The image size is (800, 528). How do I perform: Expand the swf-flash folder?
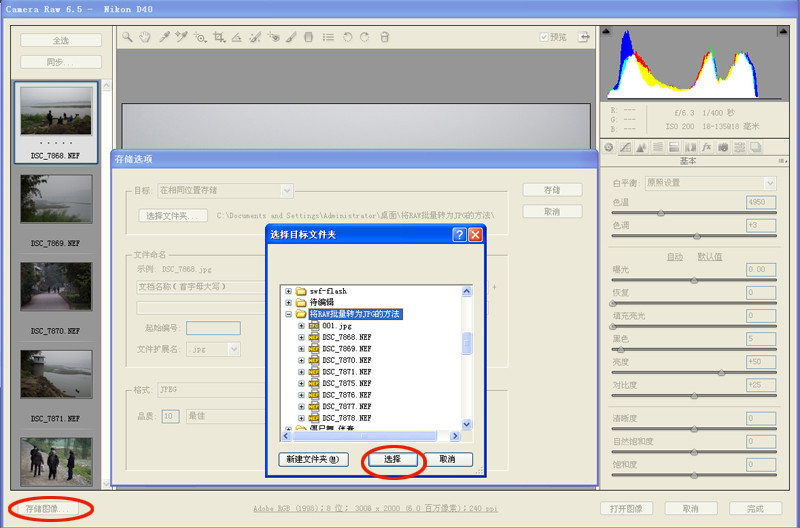click(289, 291)
